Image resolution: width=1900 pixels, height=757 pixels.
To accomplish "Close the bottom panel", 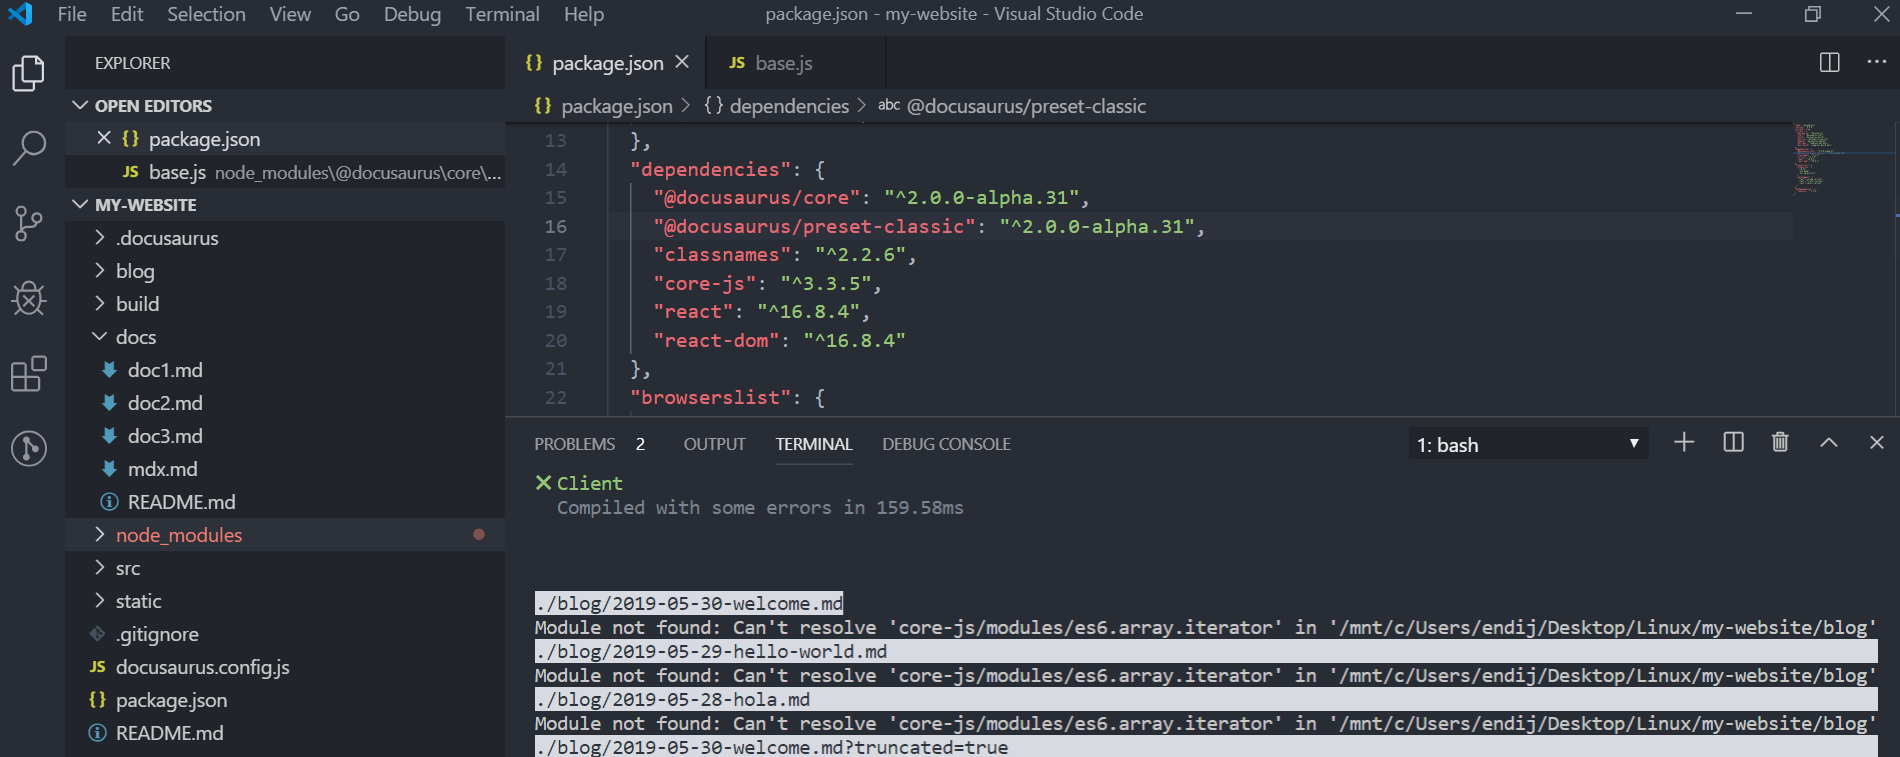I will (1876, 442).
